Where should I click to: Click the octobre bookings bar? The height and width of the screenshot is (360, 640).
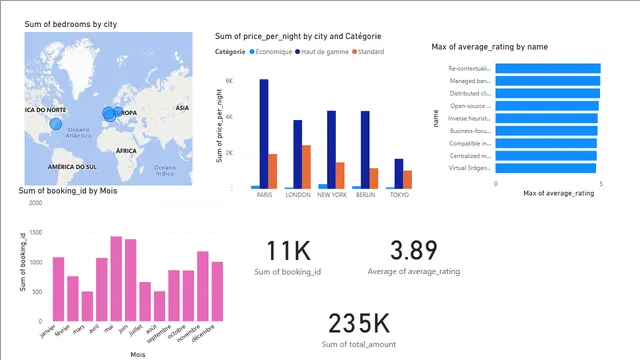point(188,296)
